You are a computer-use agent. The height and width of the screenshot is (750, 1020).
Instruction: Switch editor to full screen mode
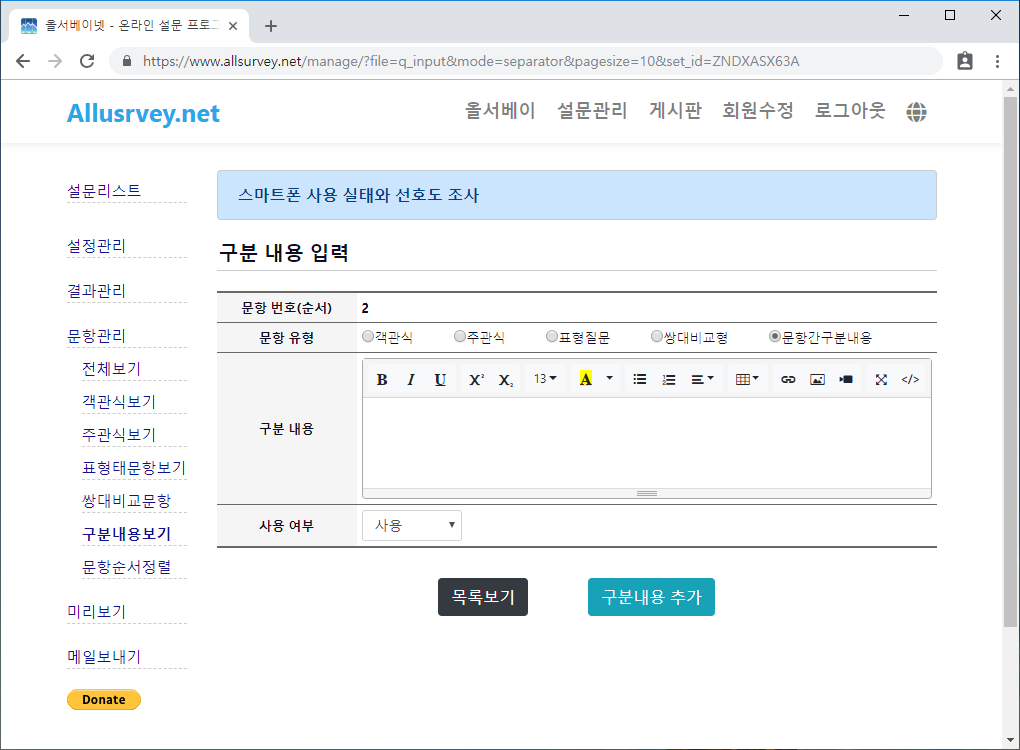point(881,380)
